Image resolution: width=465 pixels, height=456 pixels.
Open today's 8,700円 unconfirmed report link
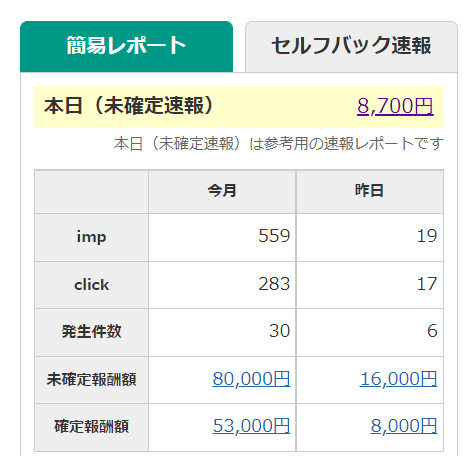coord(395,106)
